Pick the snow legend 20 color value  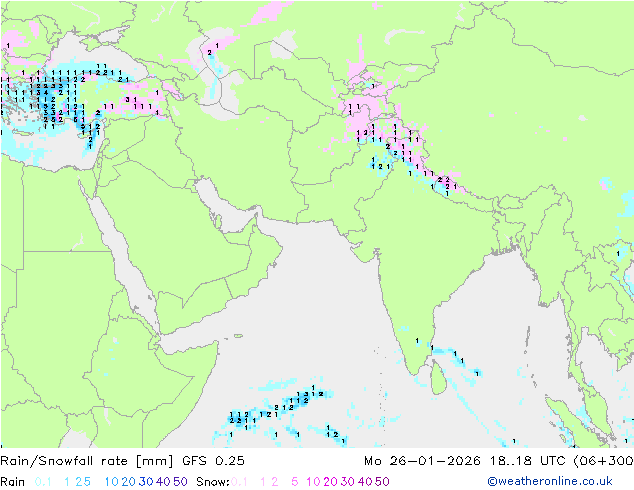(x=330, y=482)
